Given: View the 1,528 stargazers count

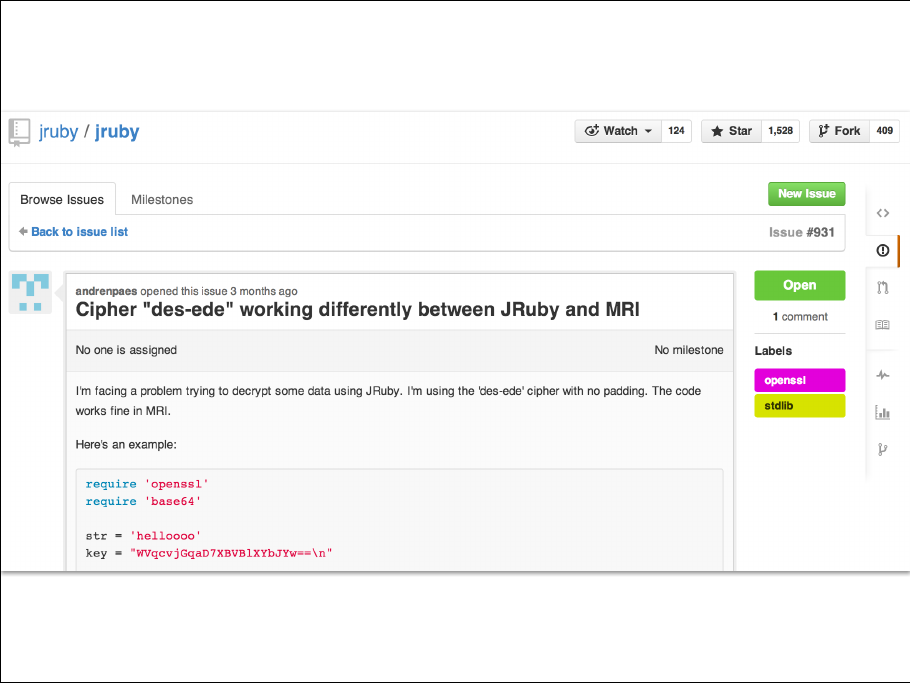Looking at the screenshot, I should tap(780, 131).
